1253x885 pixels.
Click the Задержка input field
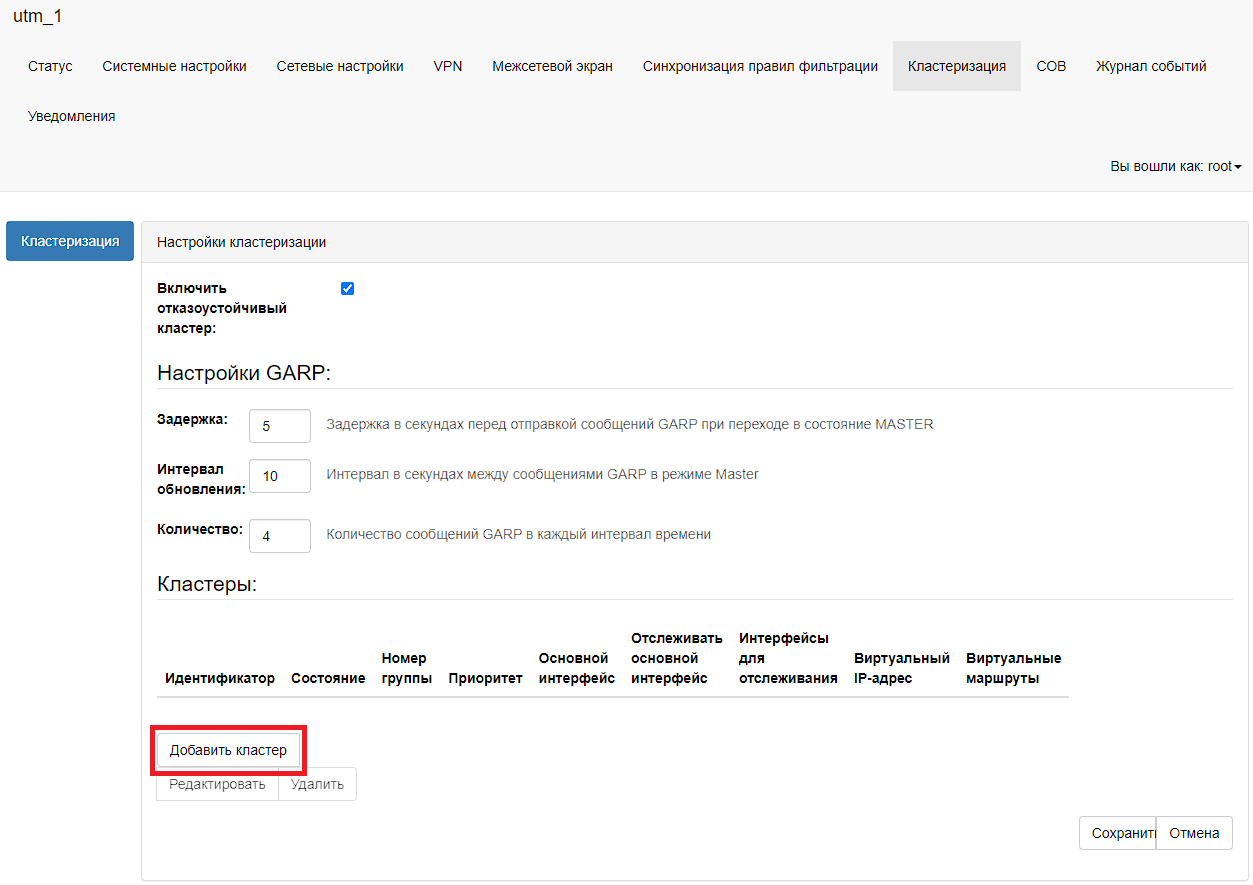(x=279, y=425)
